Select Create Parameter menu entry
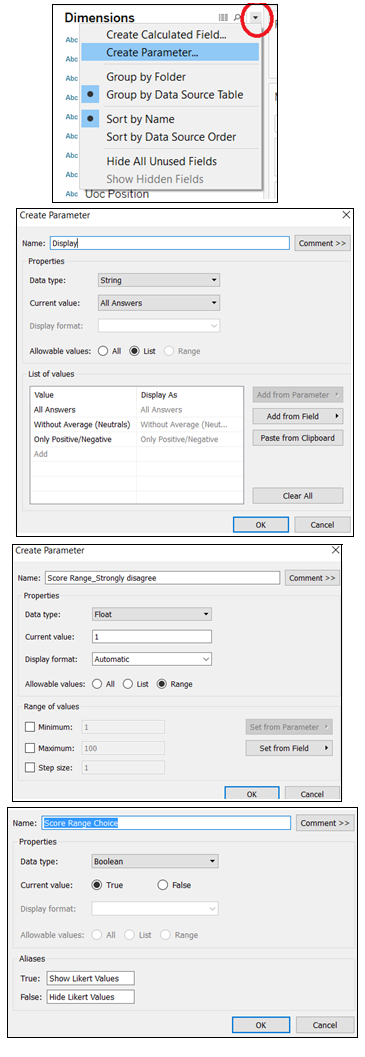 tap(170, 52)
